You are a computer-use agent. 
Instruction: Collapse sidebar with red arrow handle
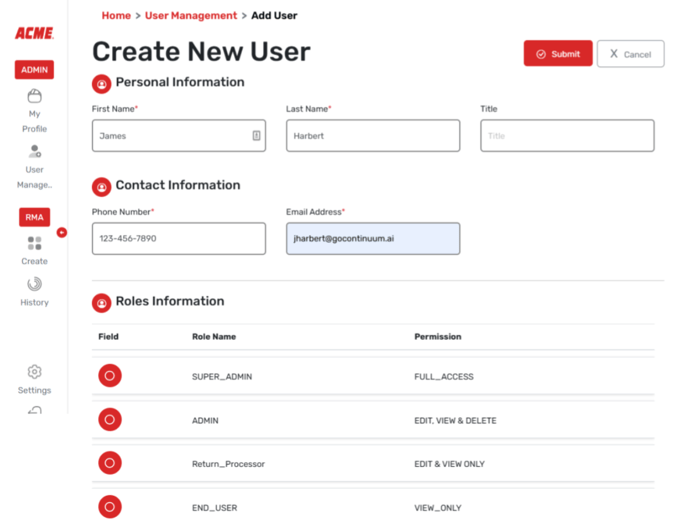pyautogui.click(x=62, y=232)
